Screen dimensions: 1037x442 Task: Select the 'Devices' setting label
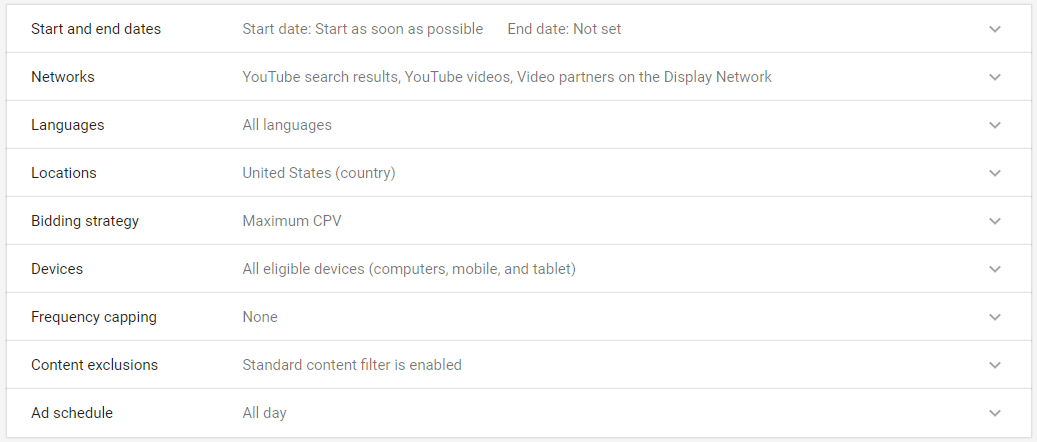(57, 269)
